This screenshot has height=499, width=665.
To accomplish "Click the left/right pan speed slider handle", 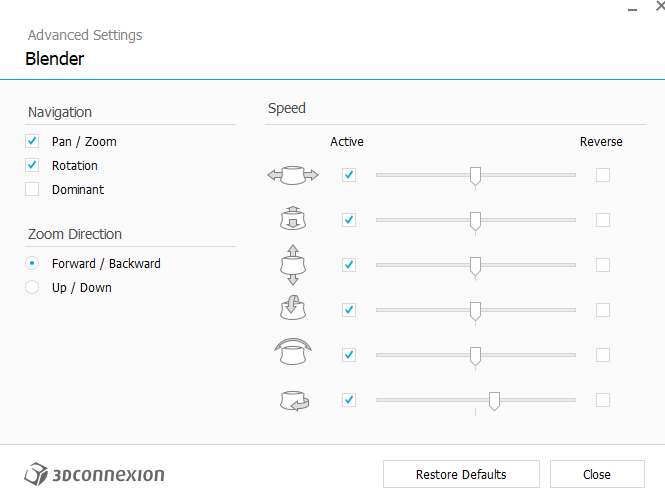I will click(475, 176).
